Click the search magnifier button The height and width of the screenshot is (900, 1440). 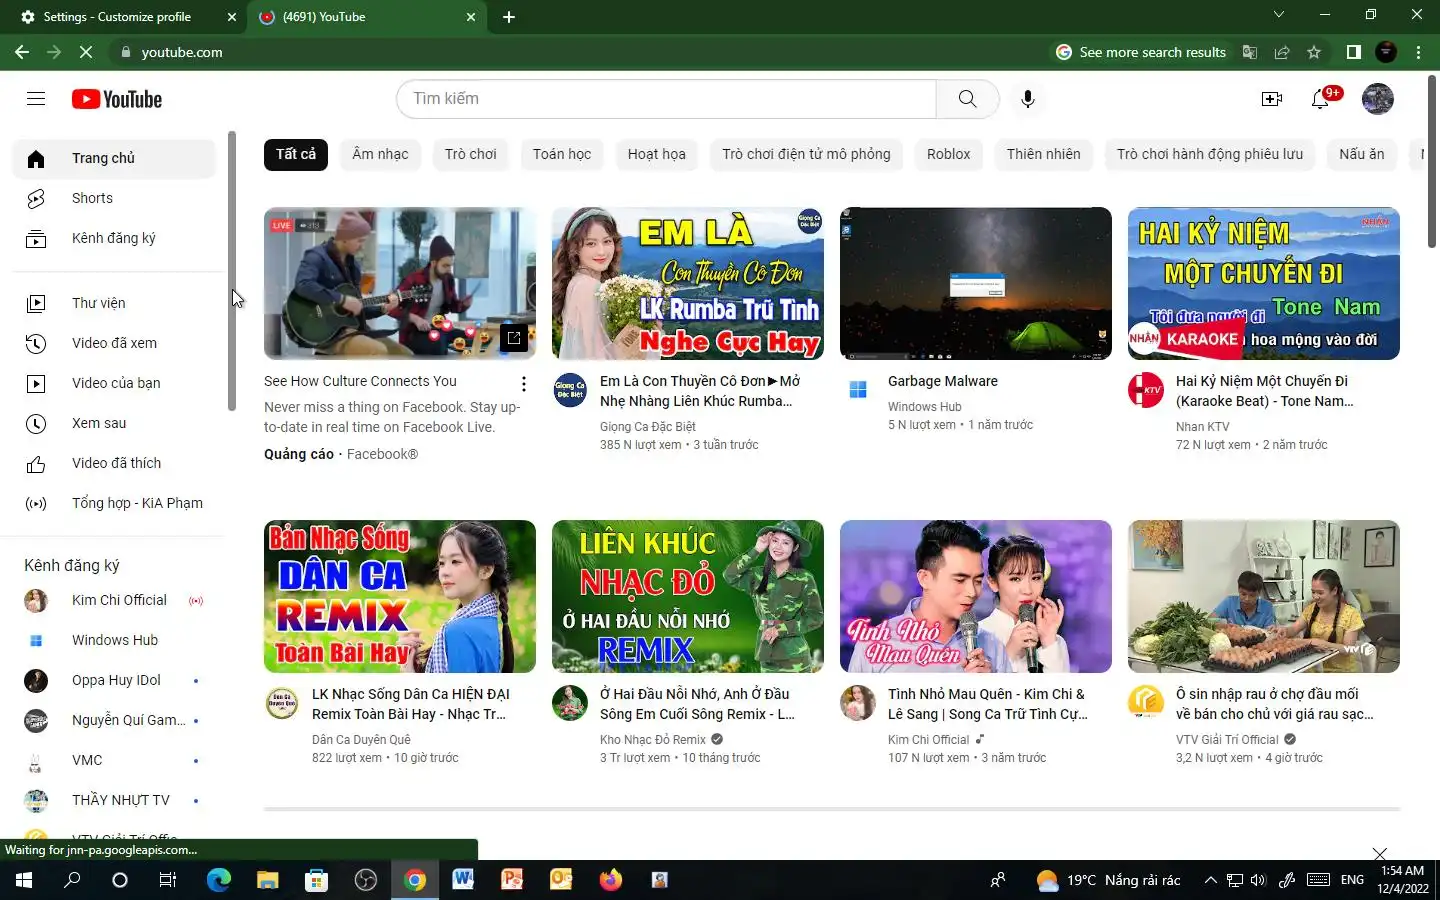(967, 98)
